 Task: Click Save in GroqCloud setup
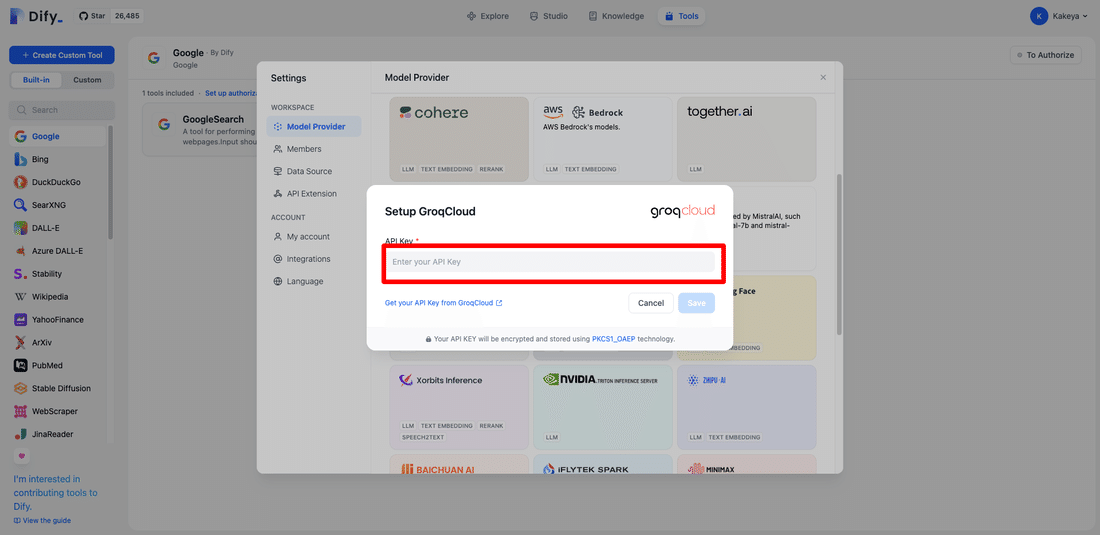point(697,304)
